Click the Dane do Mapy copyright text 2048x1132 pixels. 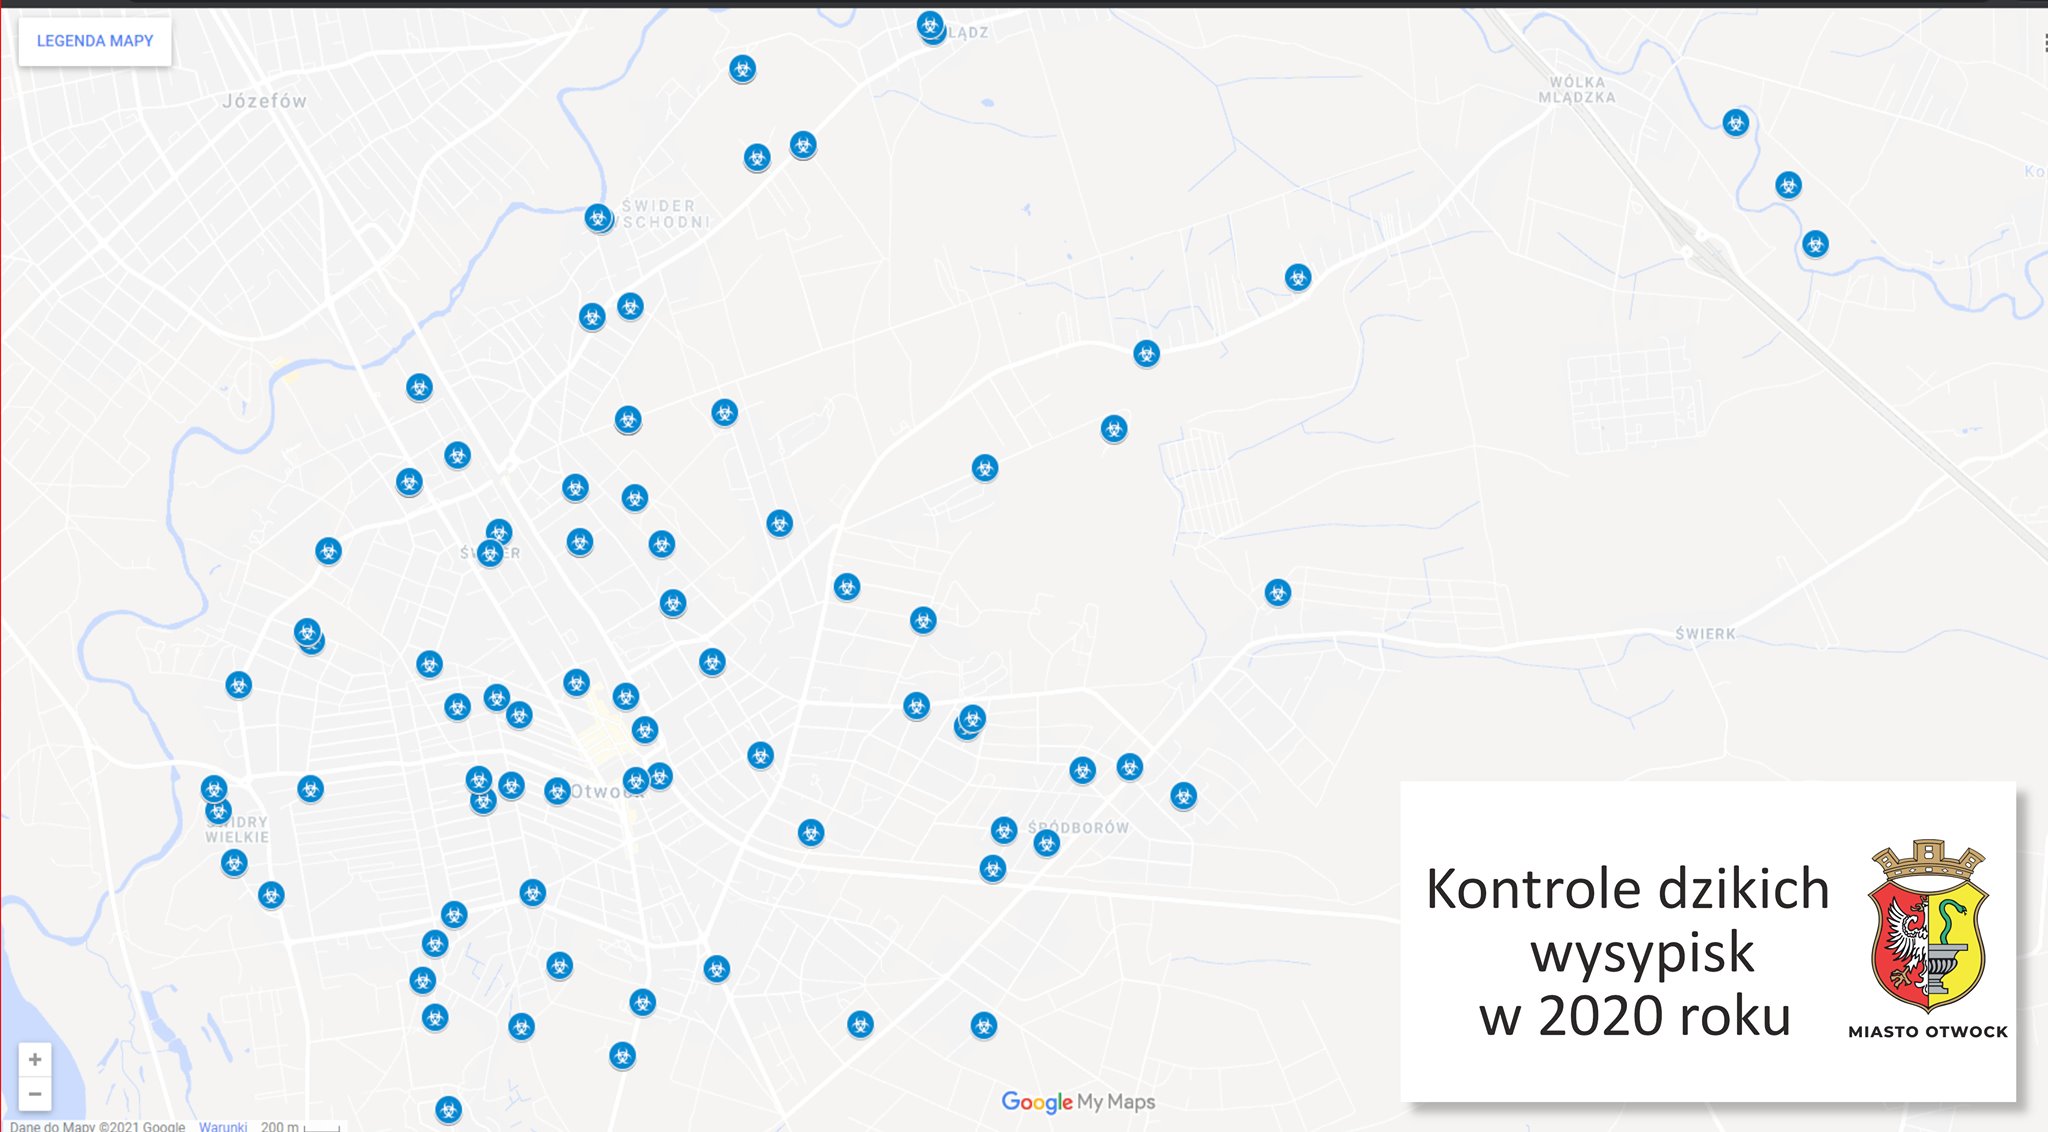[97, 1126]
